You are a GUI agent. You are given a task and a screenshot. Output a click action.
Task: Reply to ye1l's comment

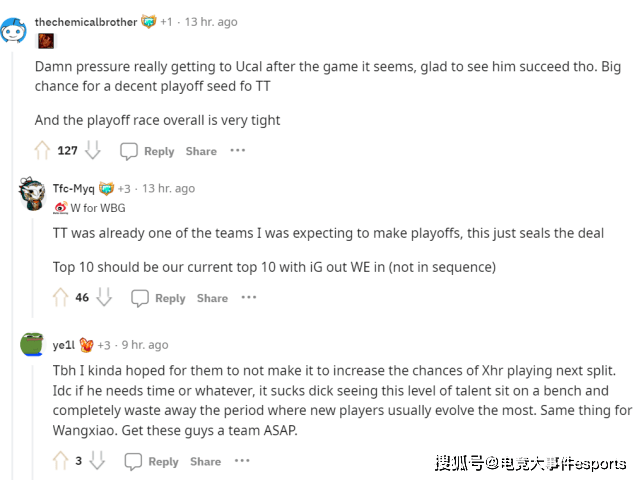[152, 461]
